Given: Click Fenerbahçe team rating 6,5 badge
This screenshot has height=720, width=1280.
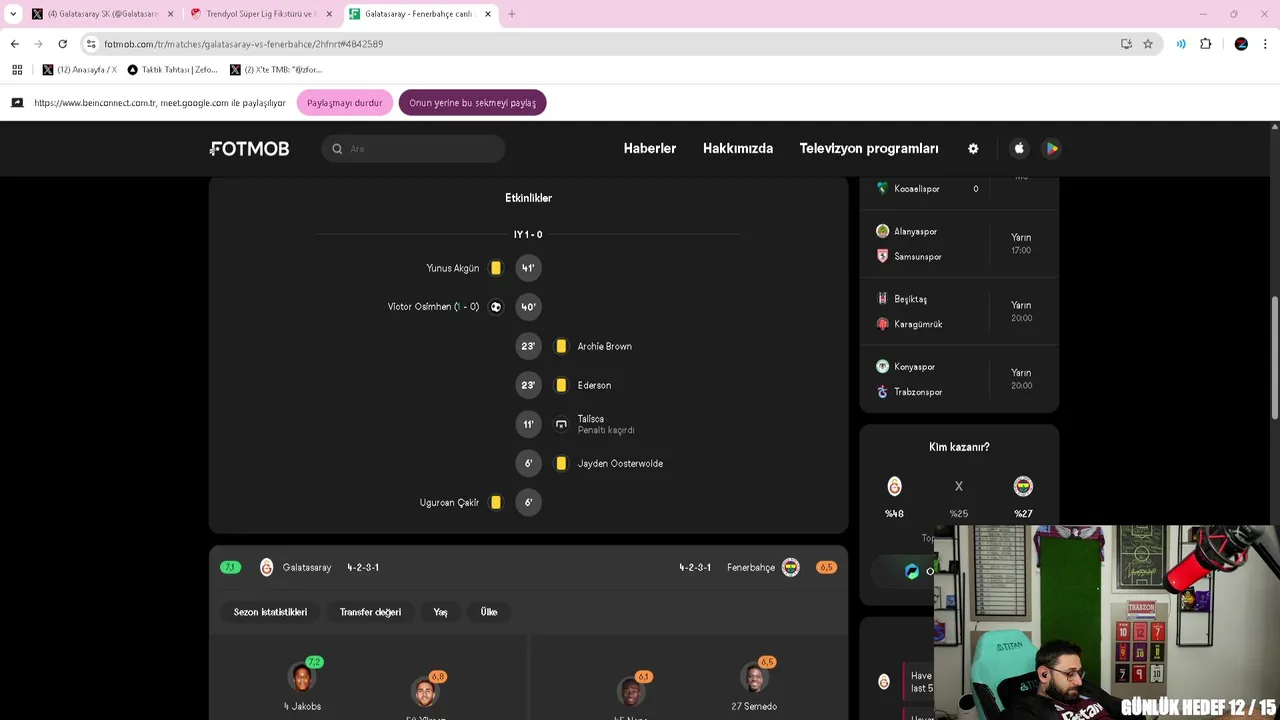Looking at the screenshot, I should point(826,567).
